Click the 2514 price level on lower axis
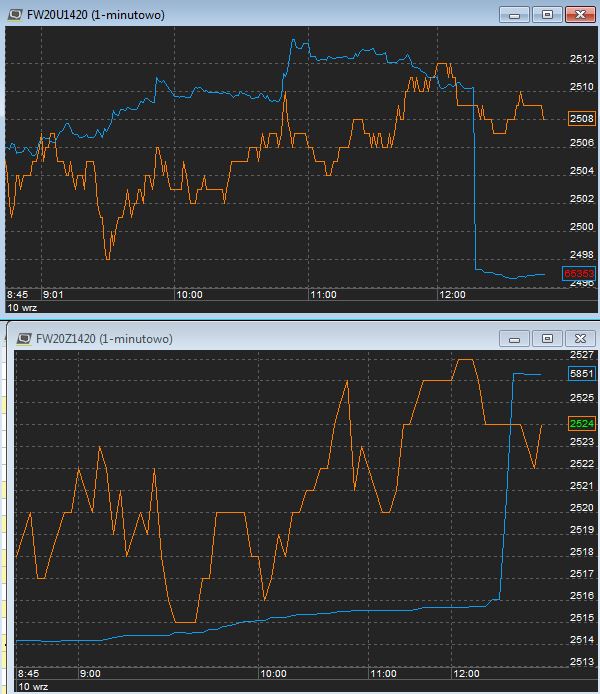 582,640
